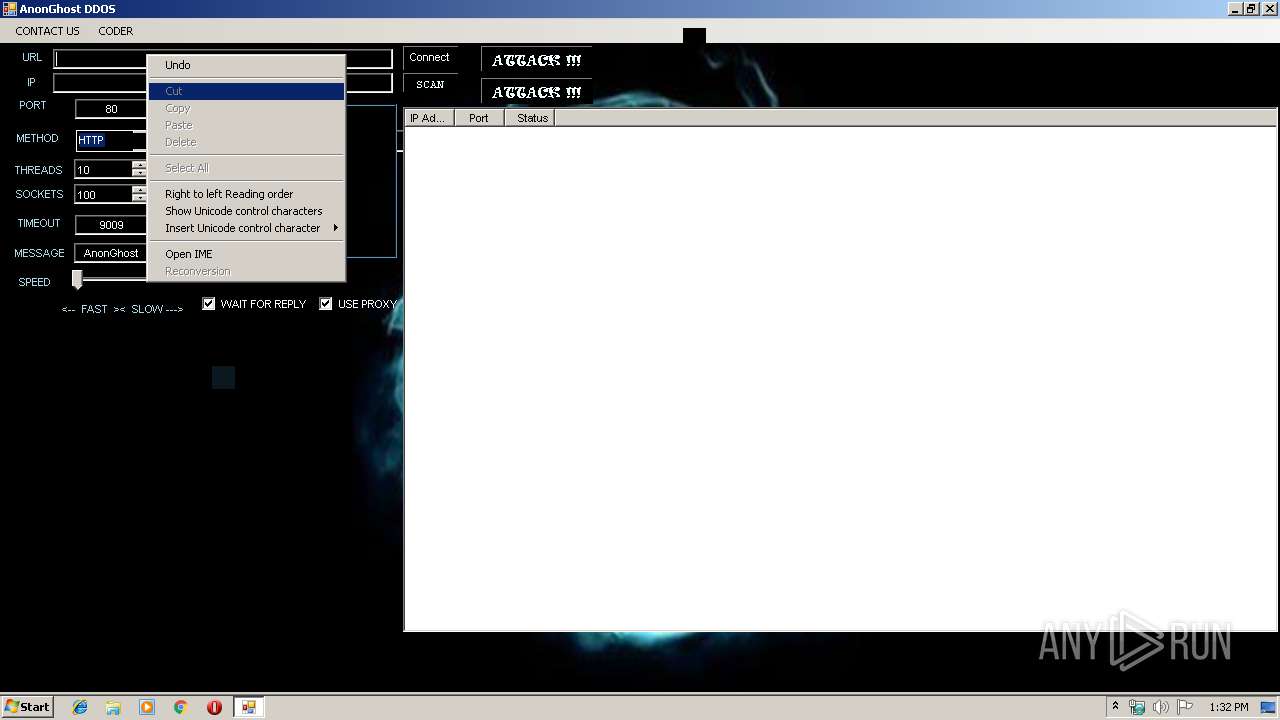This screenshot has height=720, width=1280.
Task: Click the Show desktop button
Action: click(1268, 707)
